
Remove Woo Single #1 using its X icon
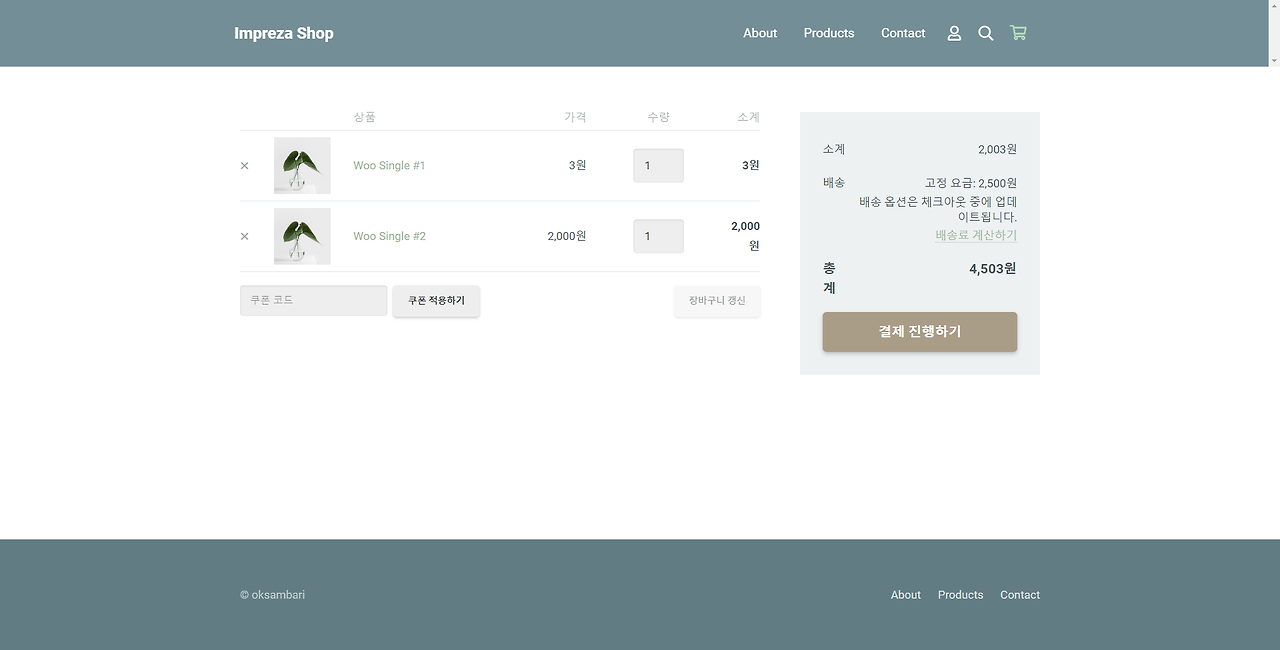click(x=244, y=165)
